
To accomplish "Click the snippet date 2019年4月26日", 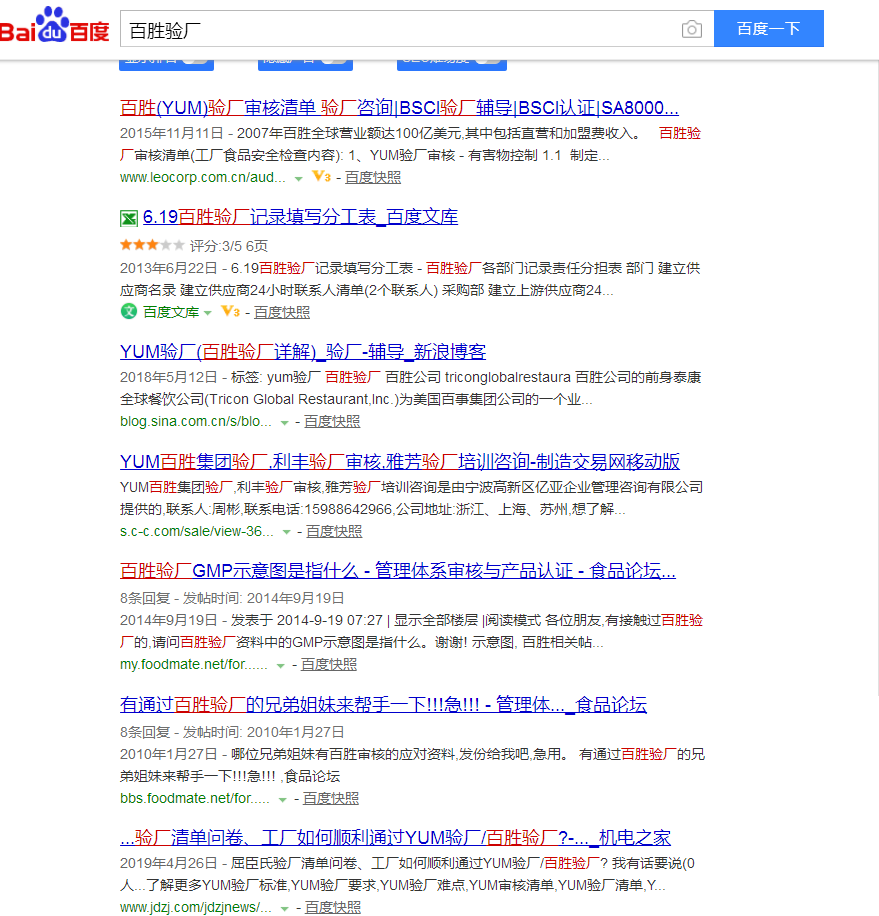I will pyautogui.click(x=168, y=863).
